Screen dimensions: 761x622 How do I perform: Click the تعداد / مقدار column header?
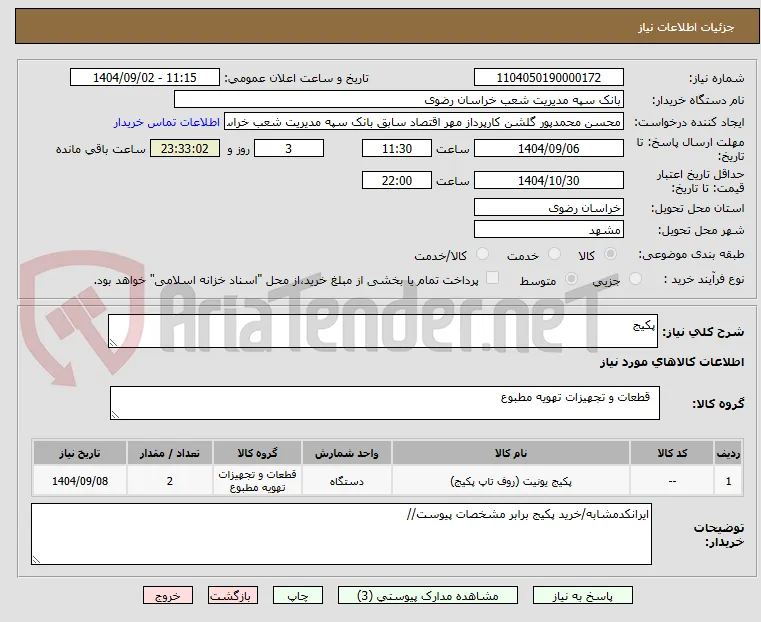pyautogui.click(x=169, y=453)
